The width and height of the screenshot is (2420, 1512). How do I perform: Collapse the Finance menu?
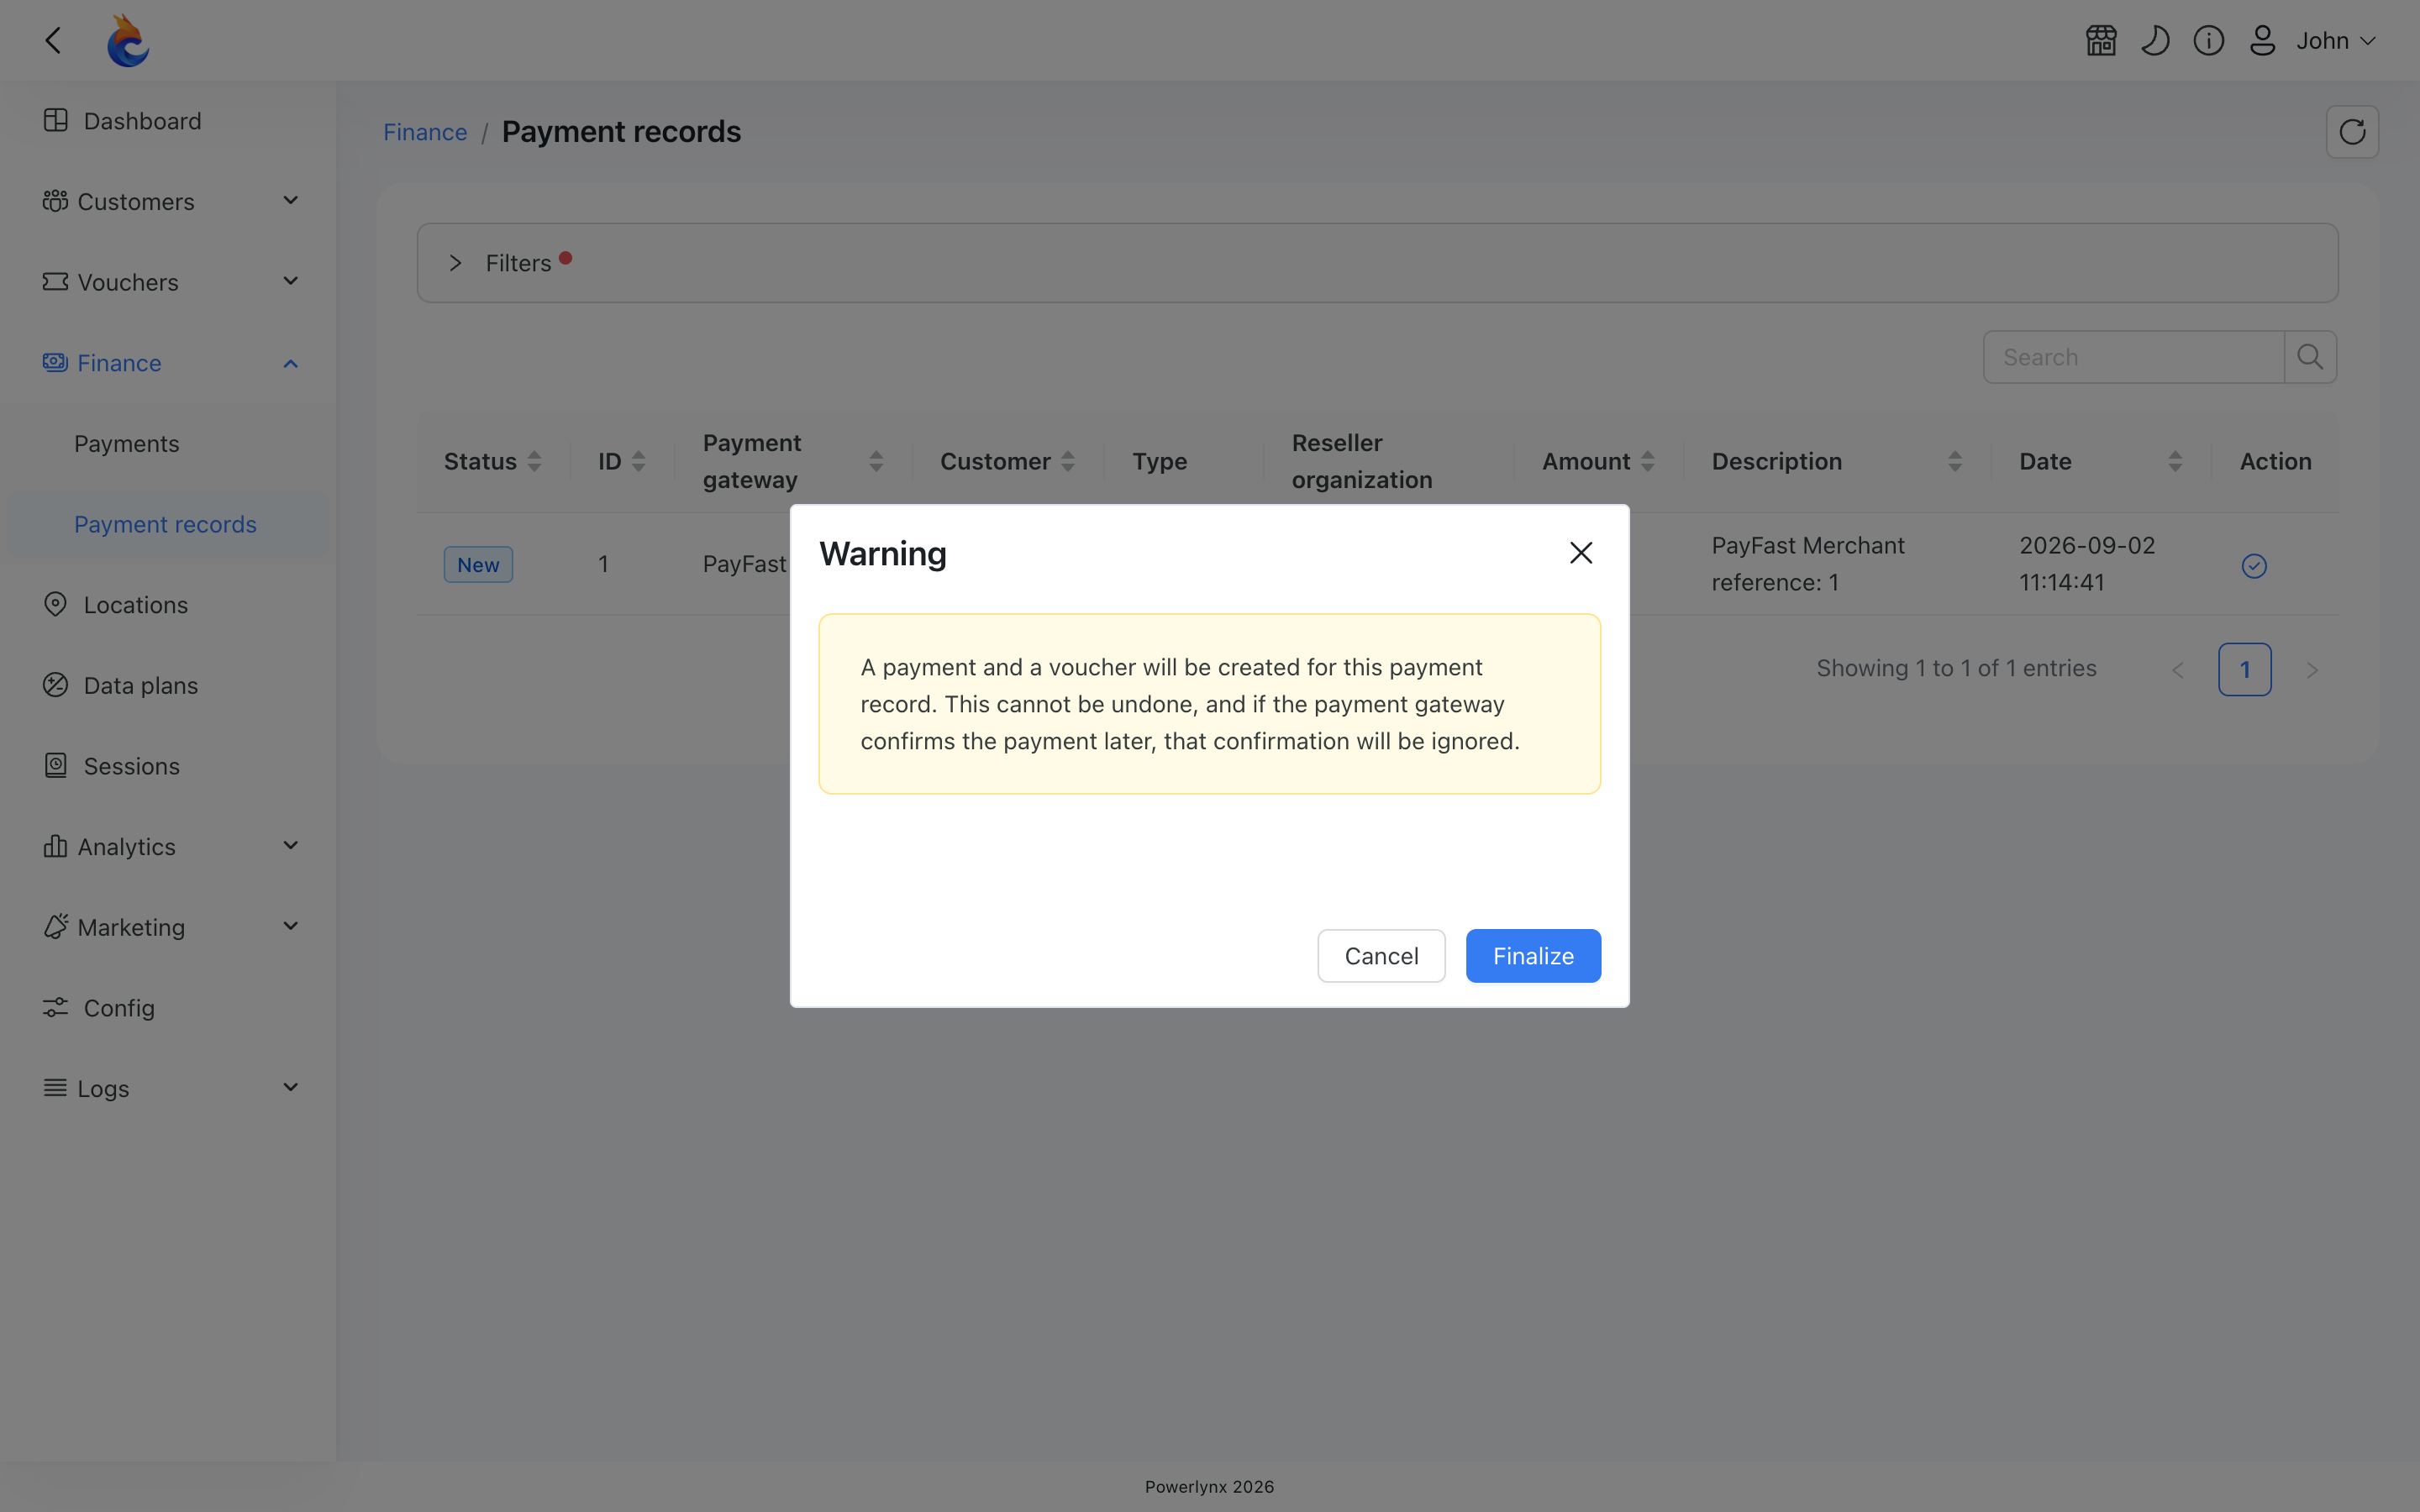pos(168,363)
